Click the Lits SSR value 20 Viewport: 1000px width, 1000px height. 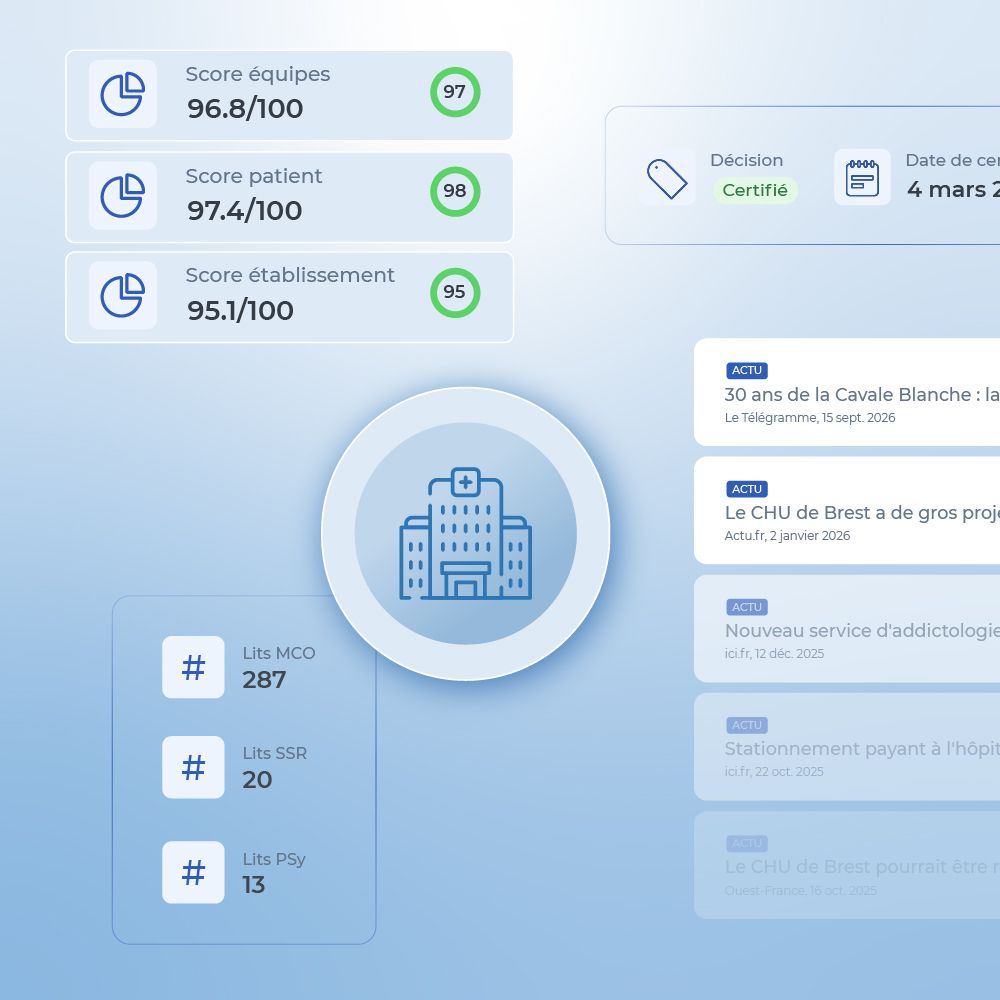pyautogui.click(x=257, y=780)
